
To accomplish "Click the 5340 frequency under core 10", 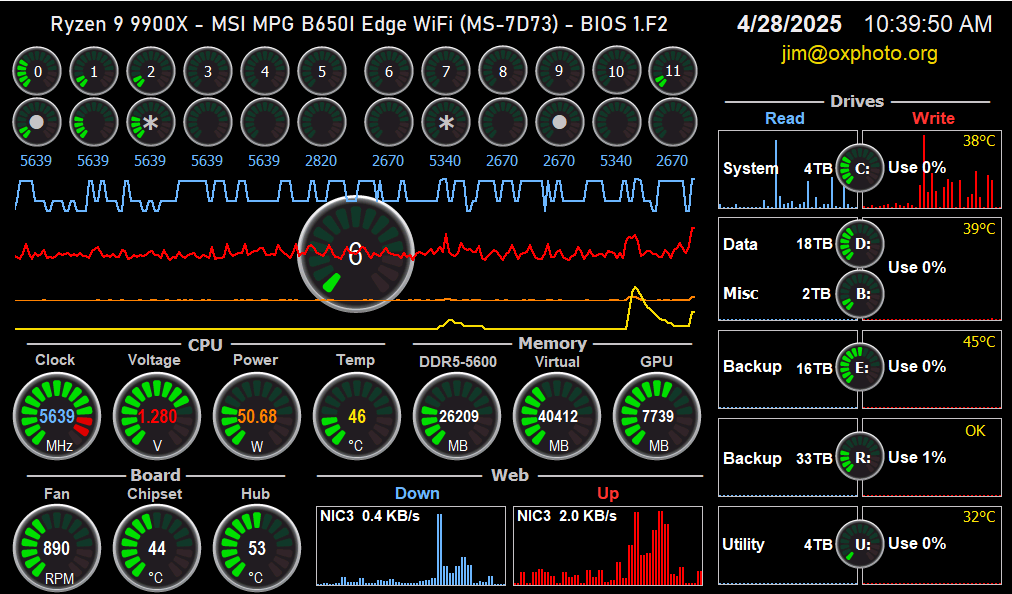I will pyautogui.click(x=616, y=161).
